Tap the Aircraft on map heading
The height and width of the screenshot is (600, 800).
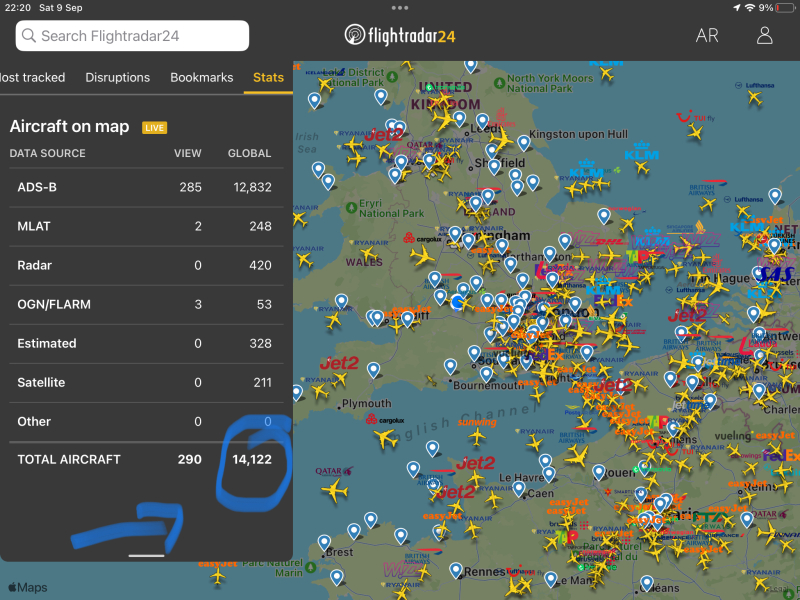pos(69,127)
